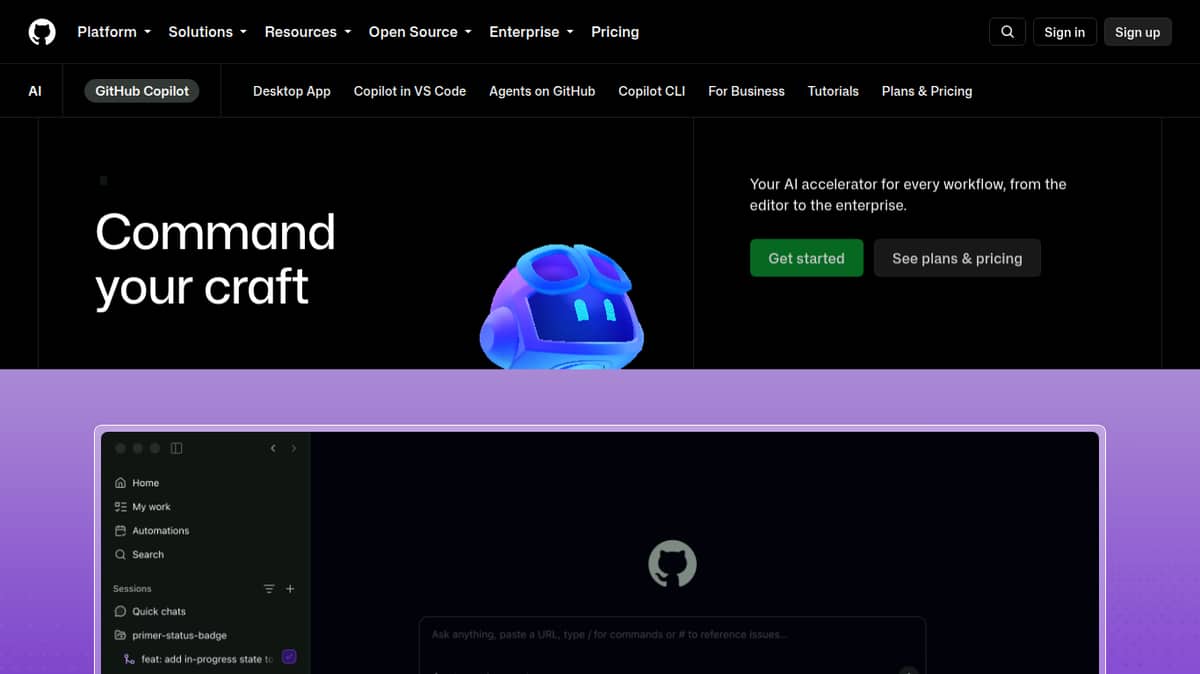This screenshot has width=1200, height=674.
Task: Click the See plans & pricing button
Action: point(957,258)
